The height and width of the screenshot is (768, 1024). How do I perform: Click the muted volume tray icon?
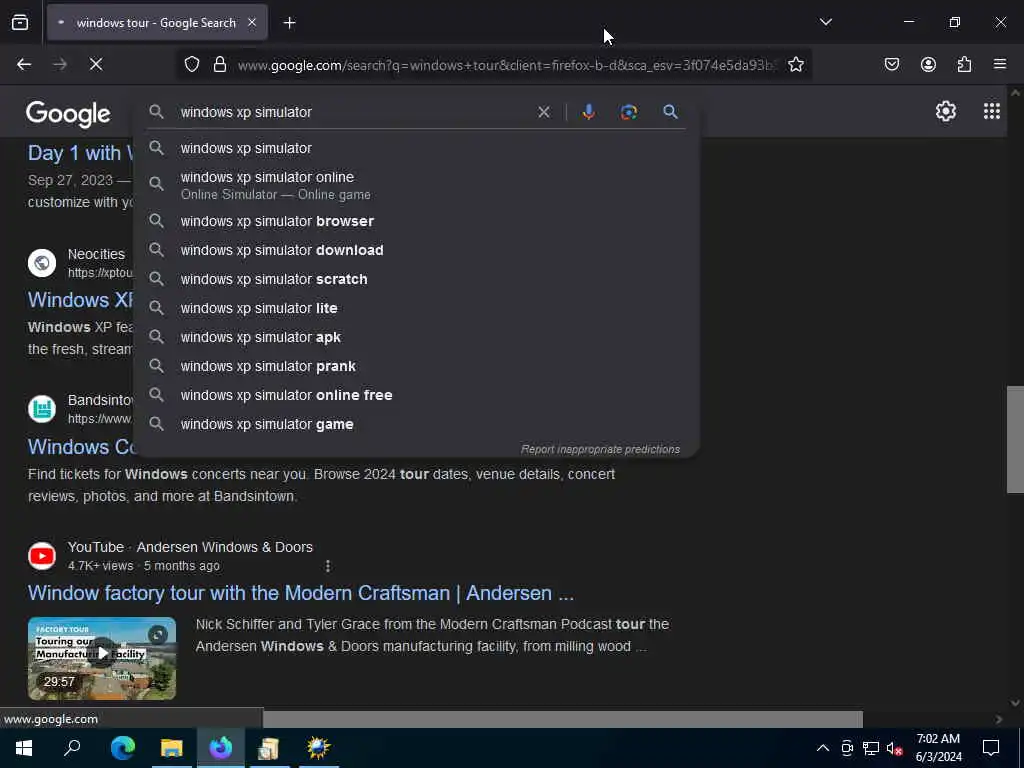[x=895, y=748]
